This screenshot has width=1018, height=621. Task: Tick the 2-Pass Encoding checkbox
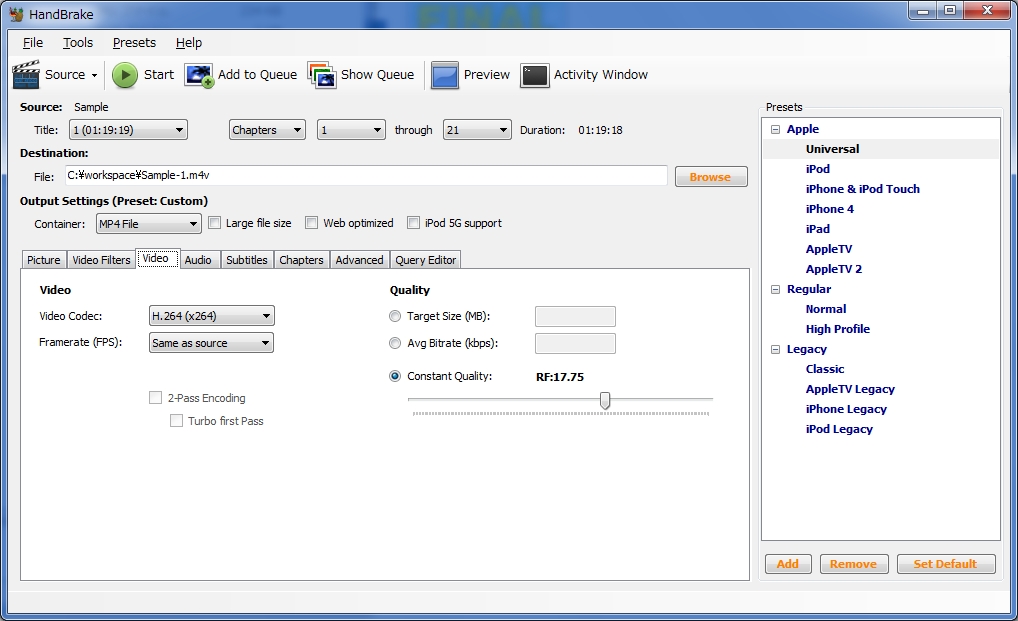155,397
